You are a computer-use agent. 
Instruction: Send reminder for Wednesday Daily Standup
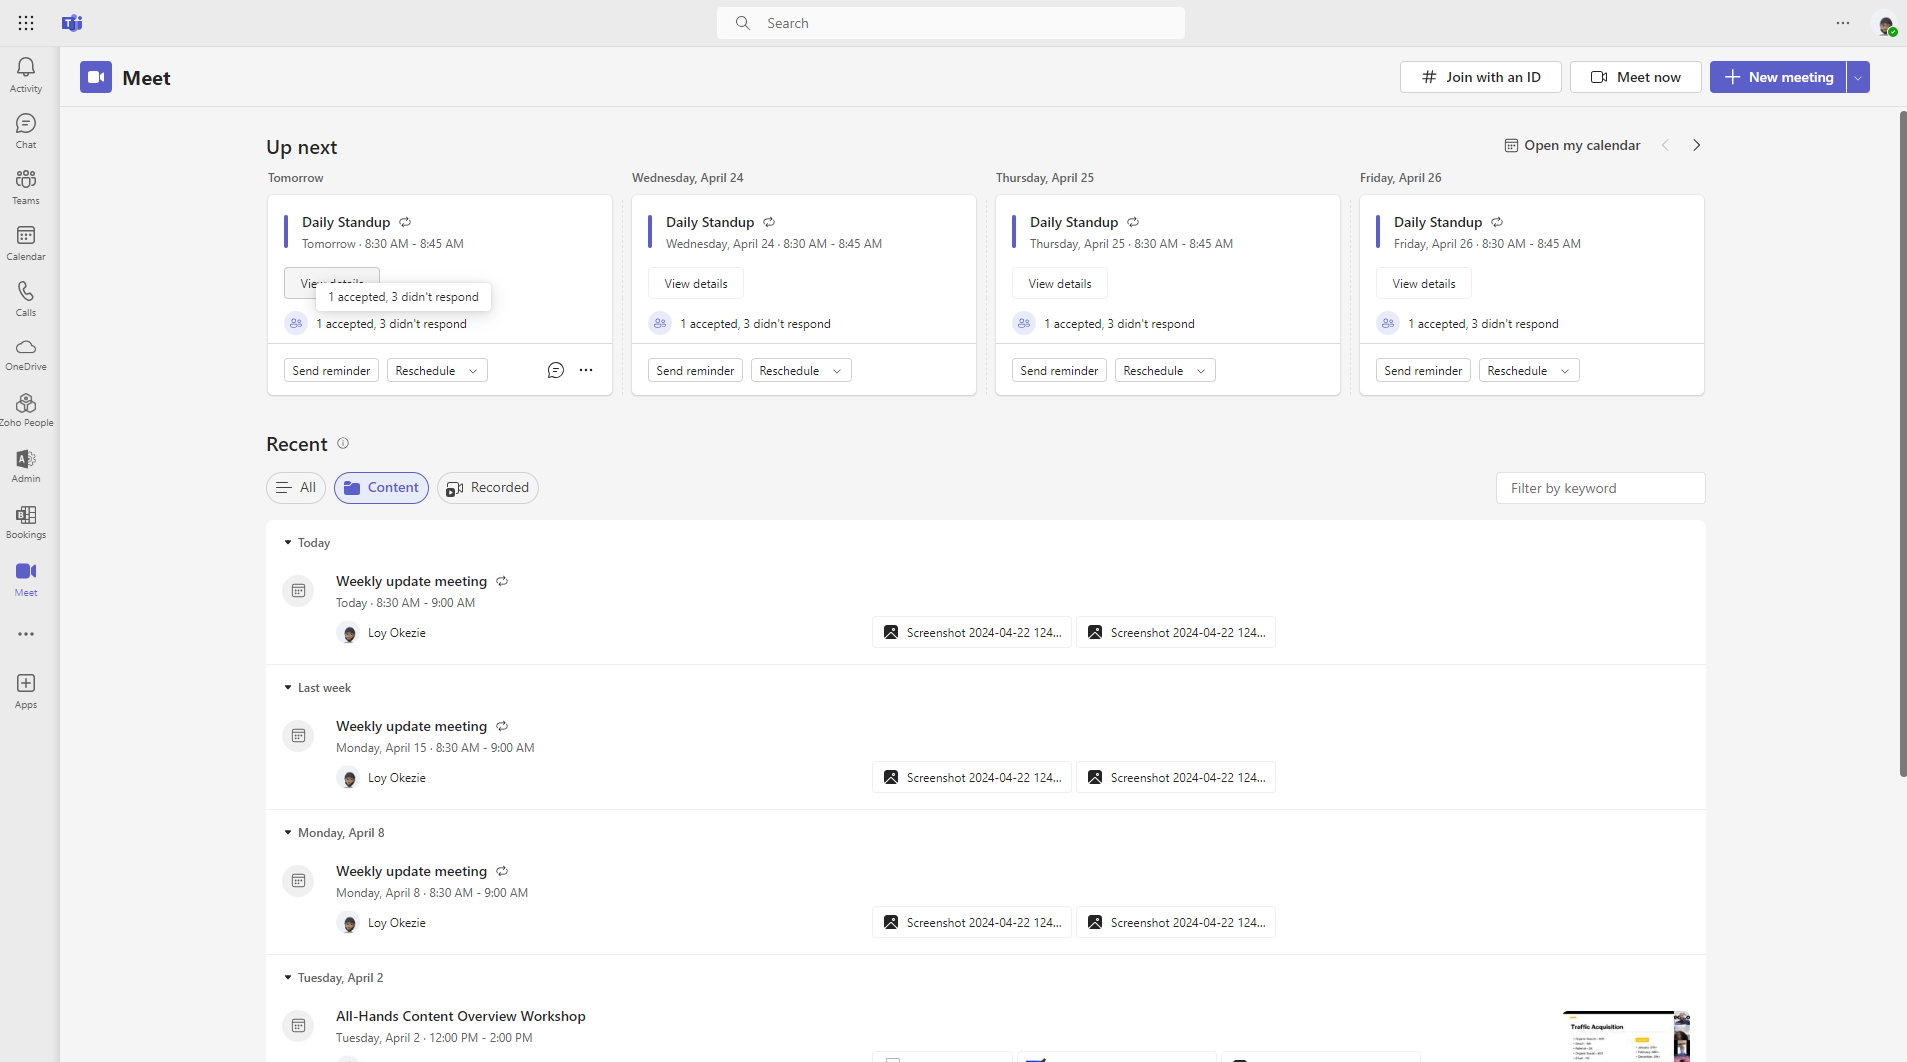(695, 371)
